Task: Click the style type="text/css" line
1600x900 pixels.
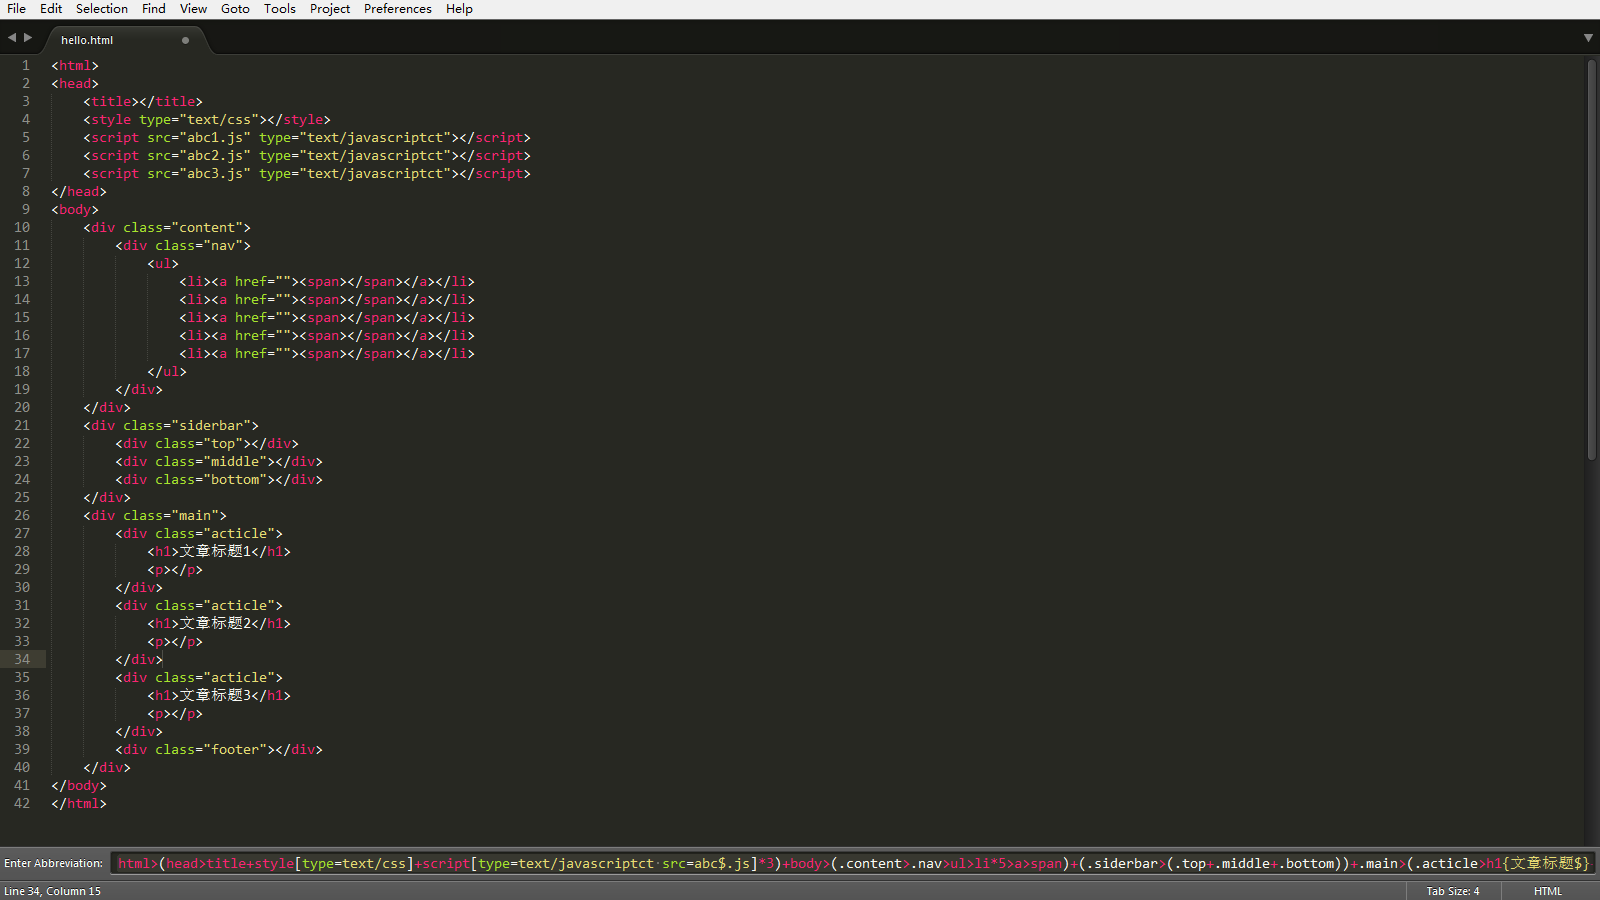Action: [x=207, y=119]
